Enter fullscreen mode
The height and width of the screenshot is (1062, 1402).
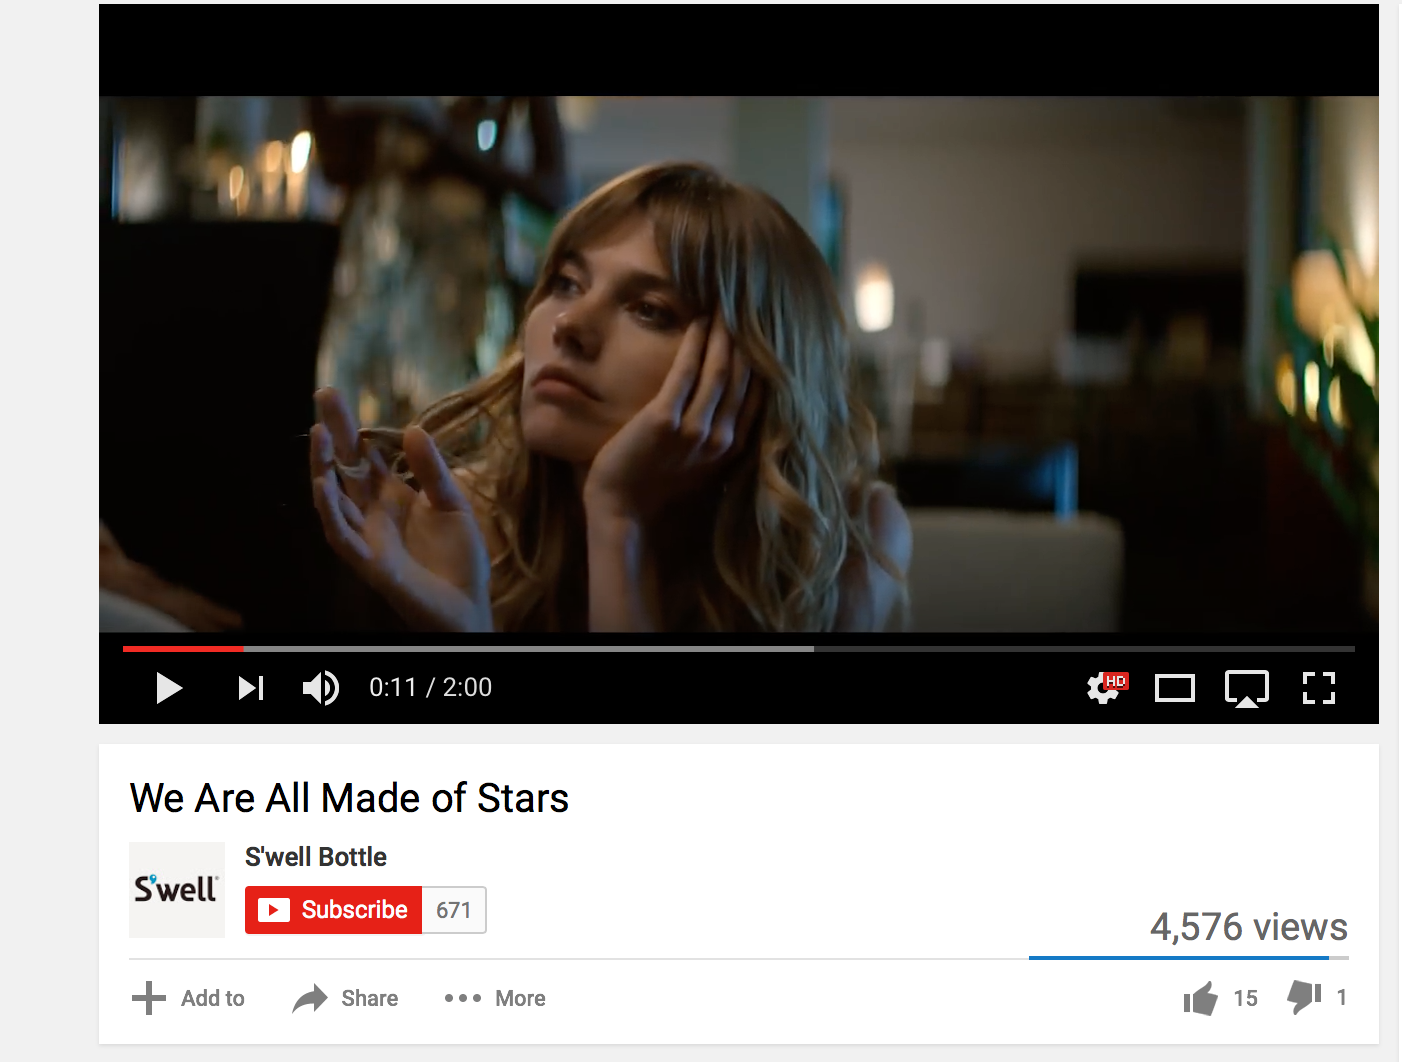click(1319, 688)
